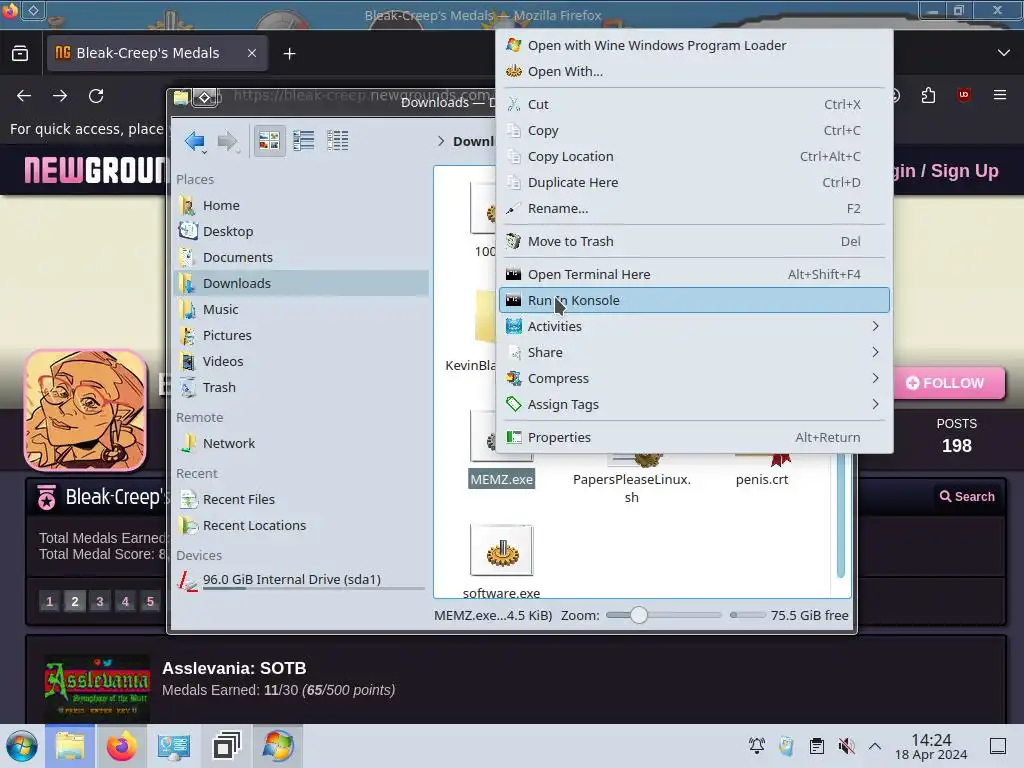
Task: Select Copy in the context menu
Action: (x=694, y=130)
